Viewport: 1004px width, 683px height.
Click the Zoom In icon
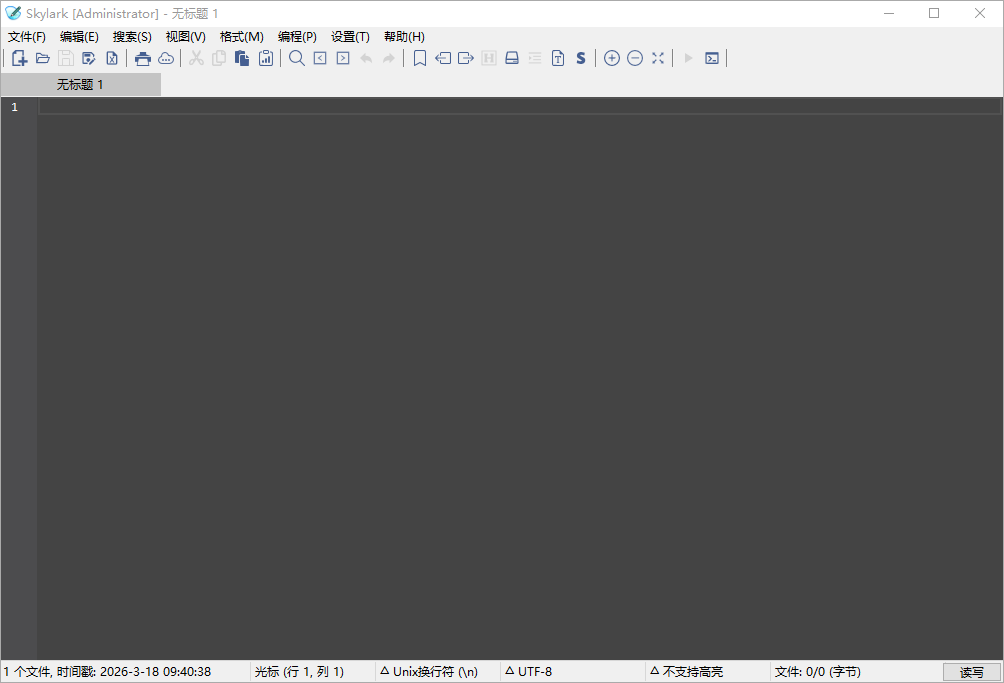click(611, 58)
